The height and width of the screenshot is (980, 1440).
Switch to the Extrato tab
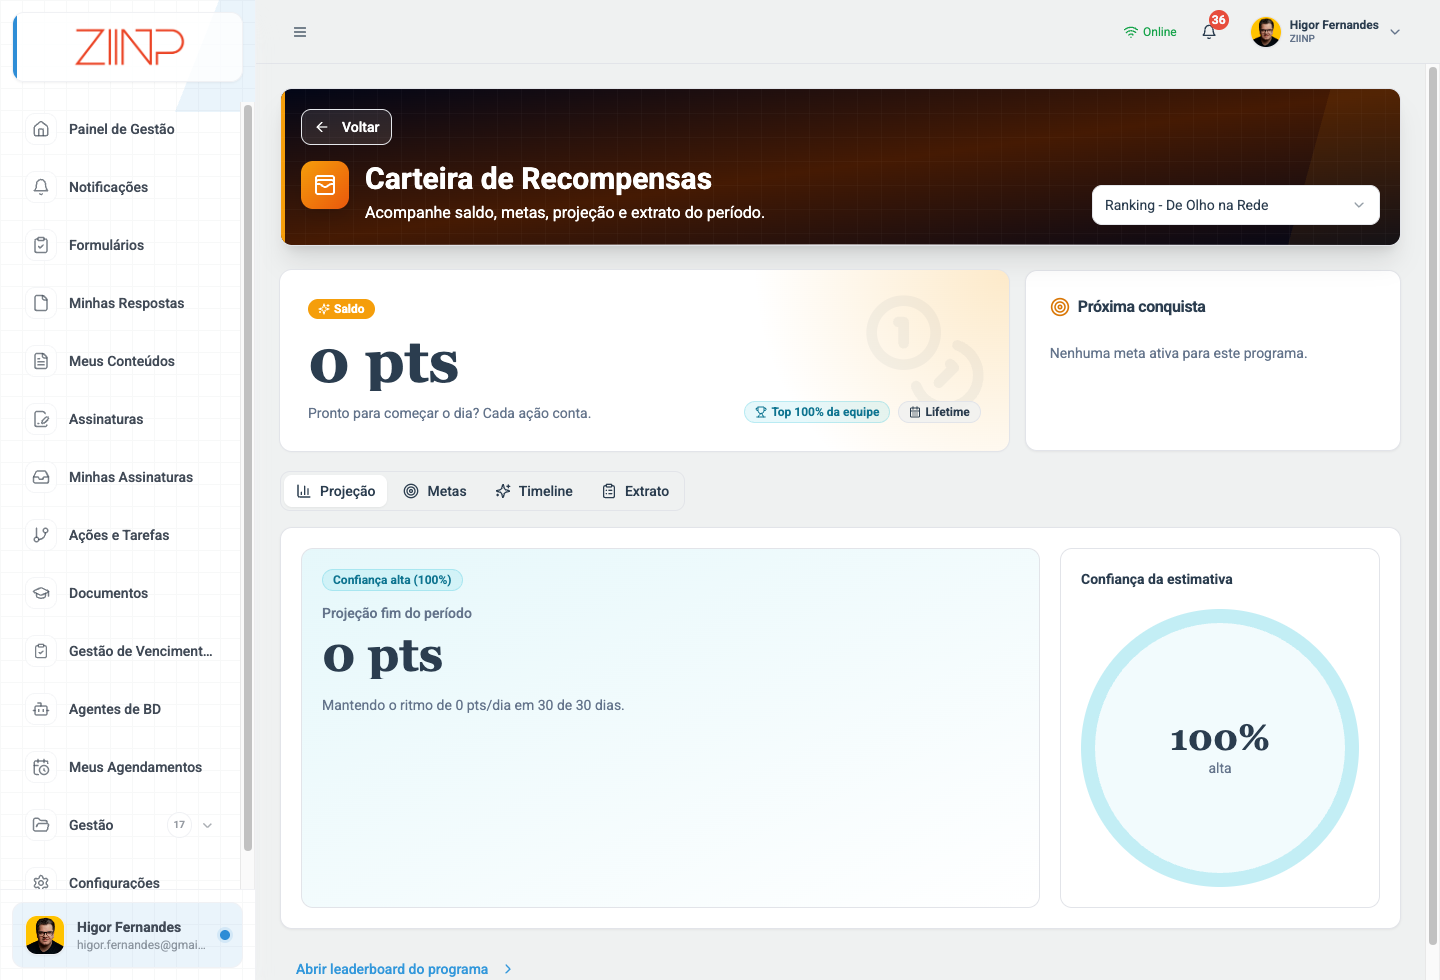[635, 491]
